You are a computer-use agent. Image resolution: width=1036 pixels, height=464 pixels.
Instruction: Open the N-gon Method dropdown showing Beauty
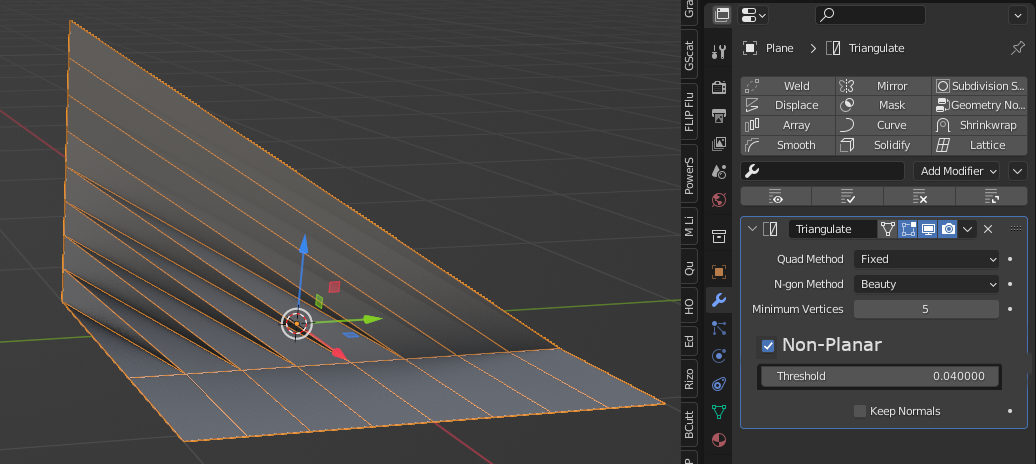(926, 284)
